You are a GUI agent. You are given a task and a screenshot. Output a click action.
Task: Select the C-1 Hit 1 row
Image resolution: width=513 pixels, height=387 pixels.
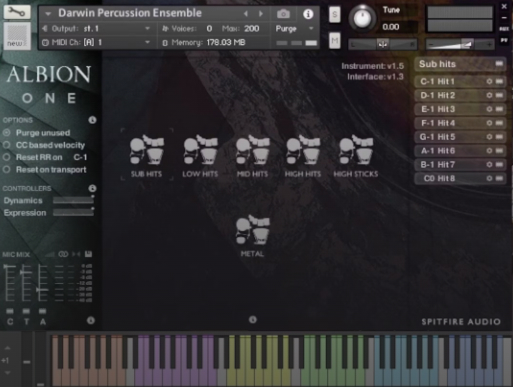coord(460,81)
